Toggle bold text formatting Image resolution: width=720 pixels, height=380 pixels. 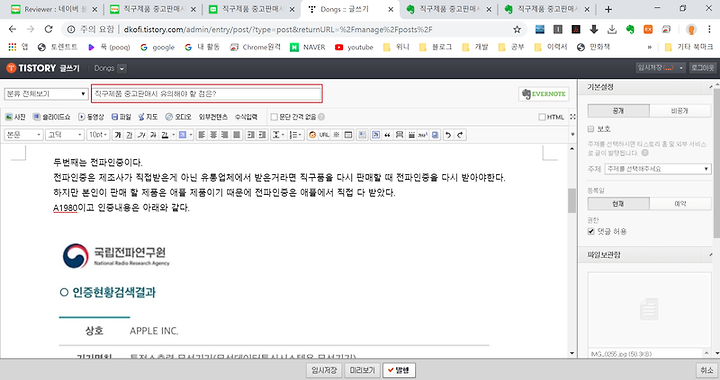[x=118, y=135]
